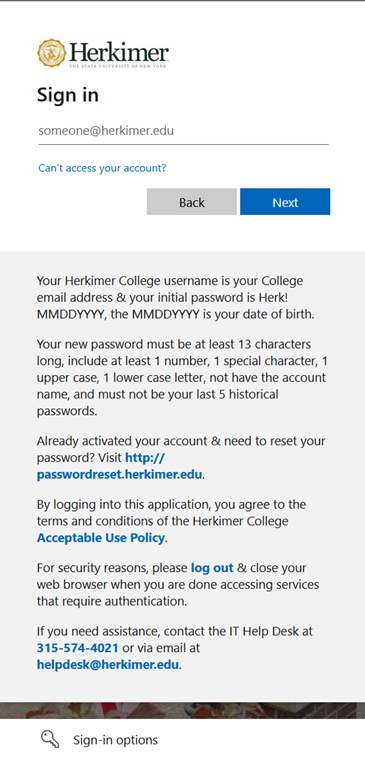Open the Acceptable Use Policy link
This screenshot has width=365, height=759.
point(101,537)
